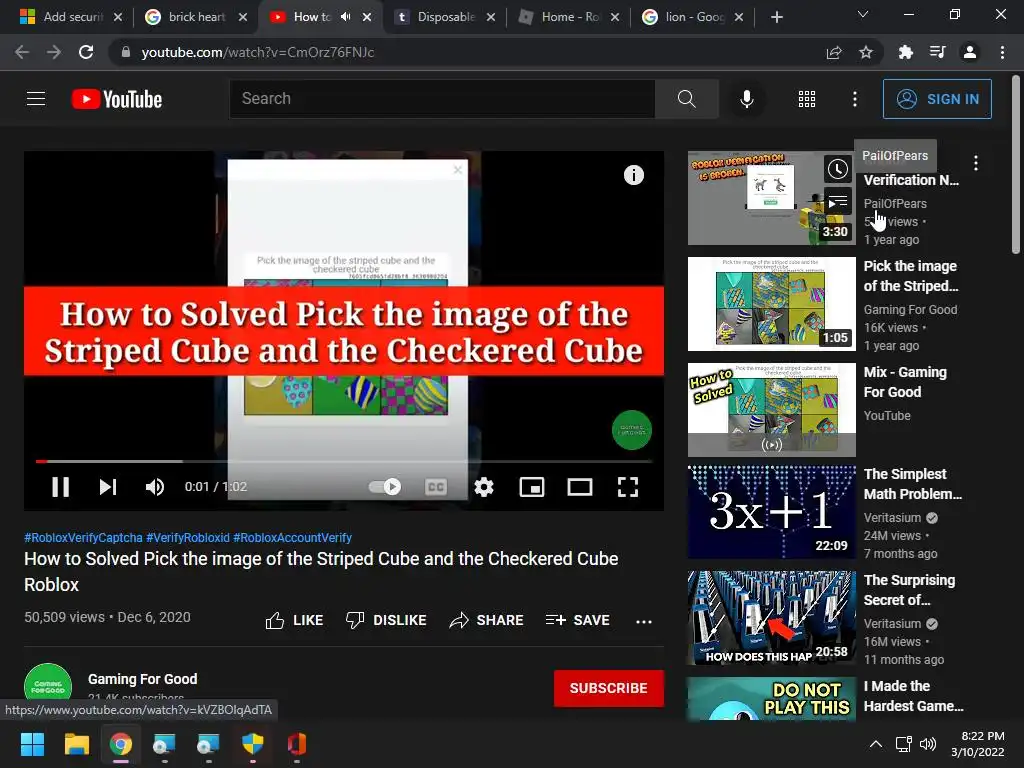Screen dimensions: 1024x768
Task: Open options menu for Verification video
Action: 976,163
